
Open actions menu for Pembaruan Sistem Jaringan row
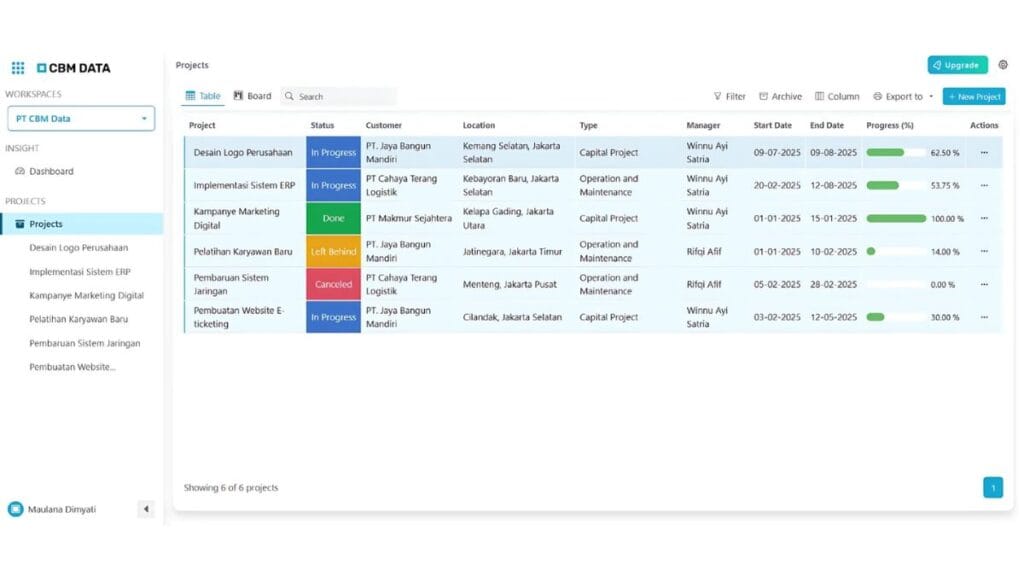pyautogui.click(x=984, y=284)
